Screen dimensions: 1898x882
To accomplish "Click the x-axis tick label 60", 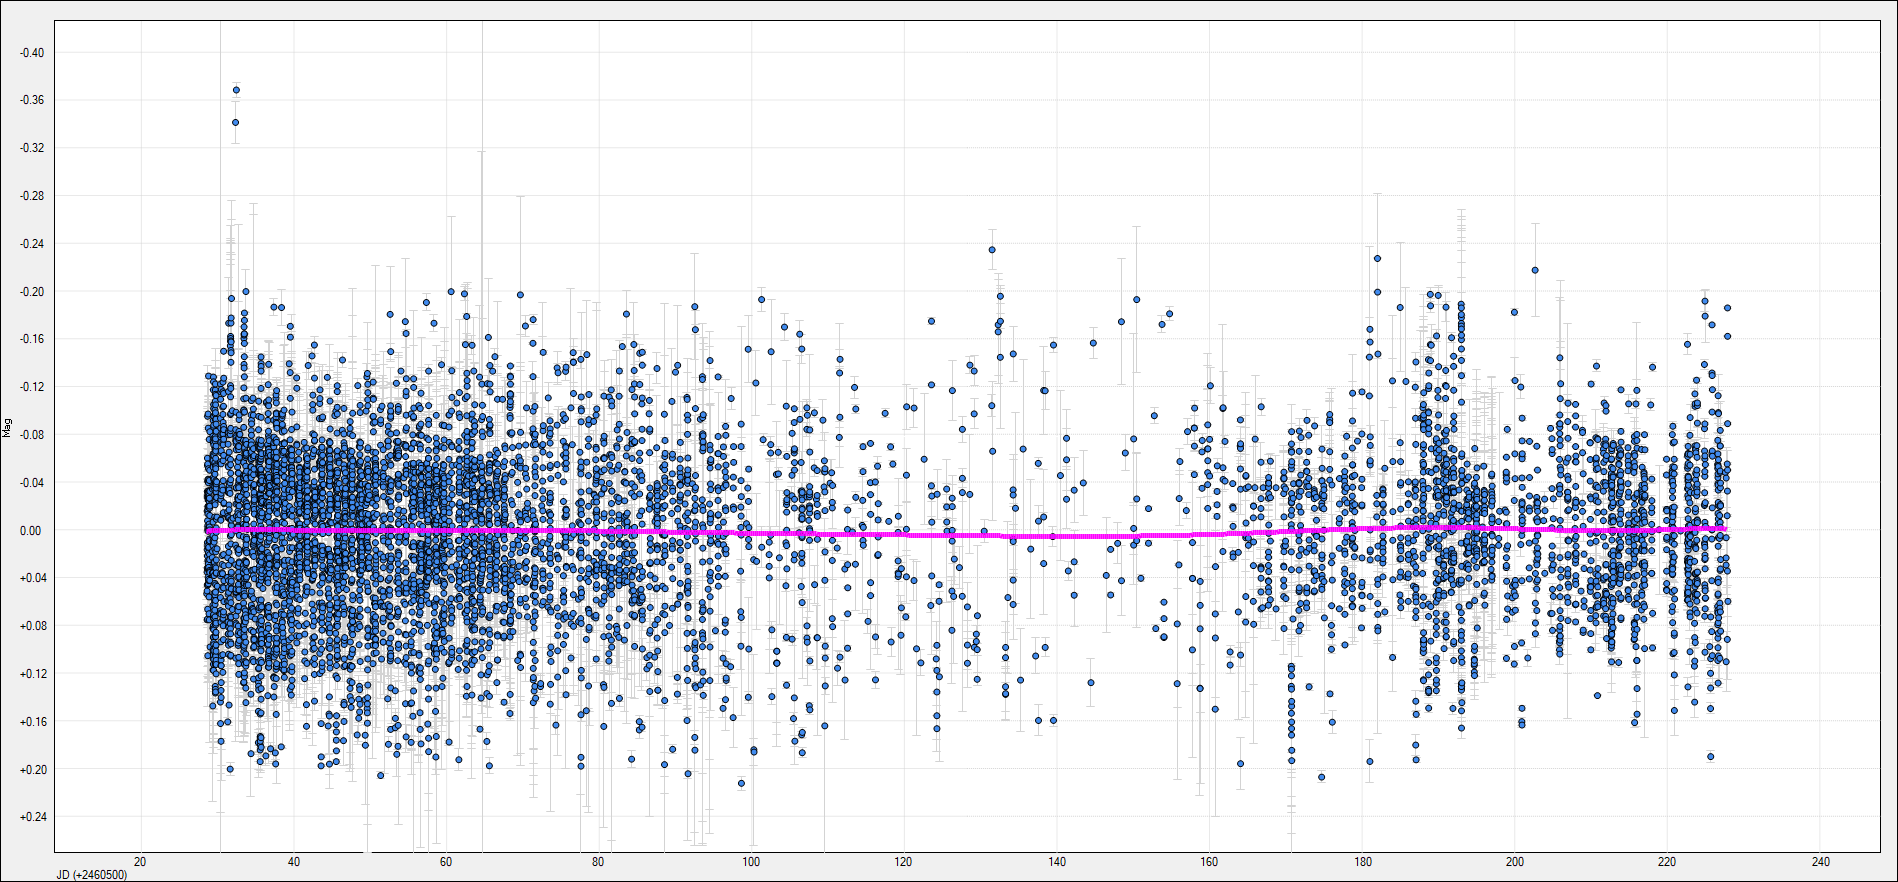I will pos(446,862).
